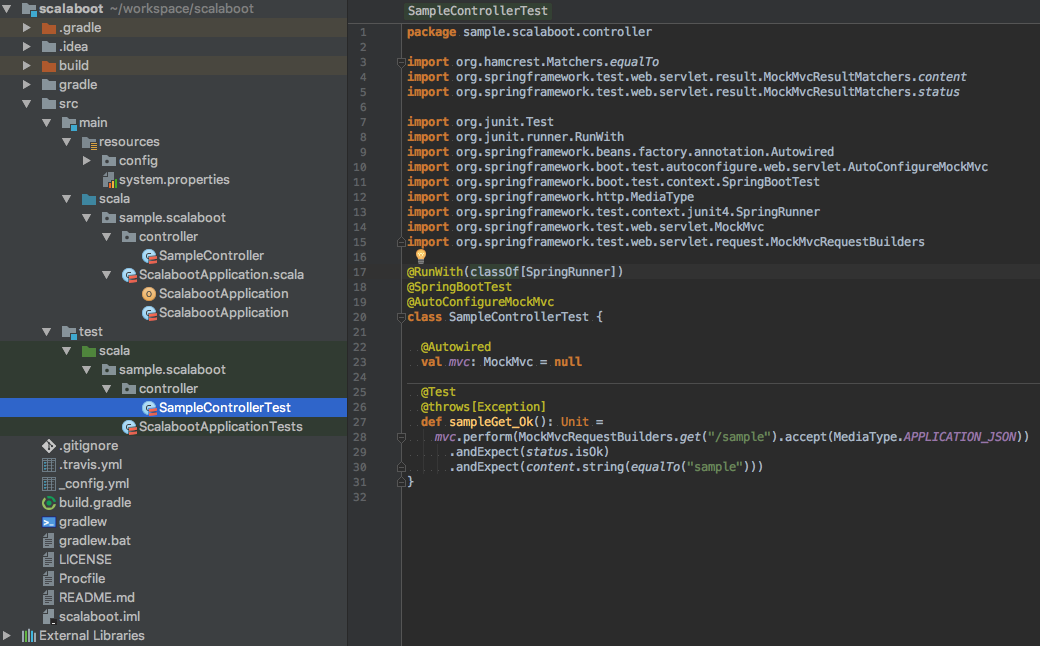Image resolution: width=1040 pixels, height=646 pixels.
Task: Click the sampleGet_Ok method name
Action: [491, 422]
